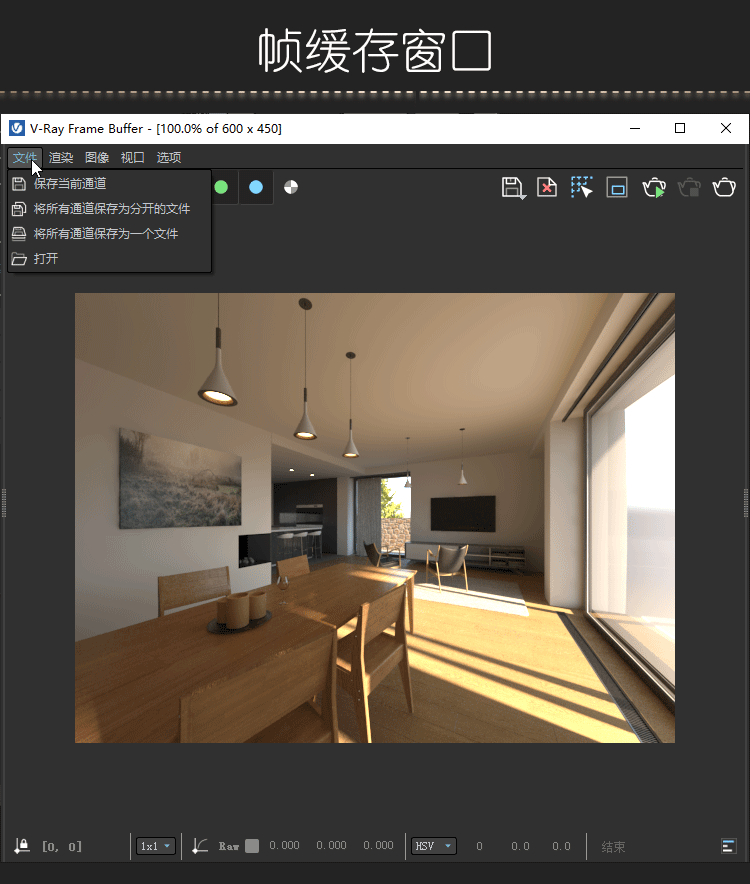750x884 pixels.
Task: Choose 保存当前通道 from the menu
Action: click(109, 183)
